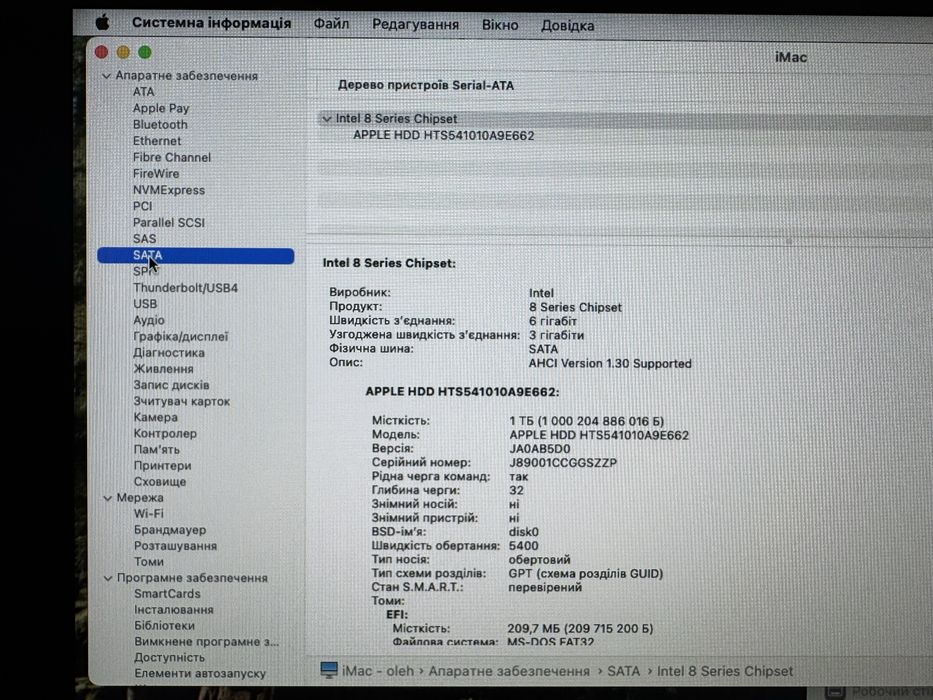Select Доступність in the sidebar
Image resolution: width=933 pixels, height=700 pixels.
tap(170, 658)
